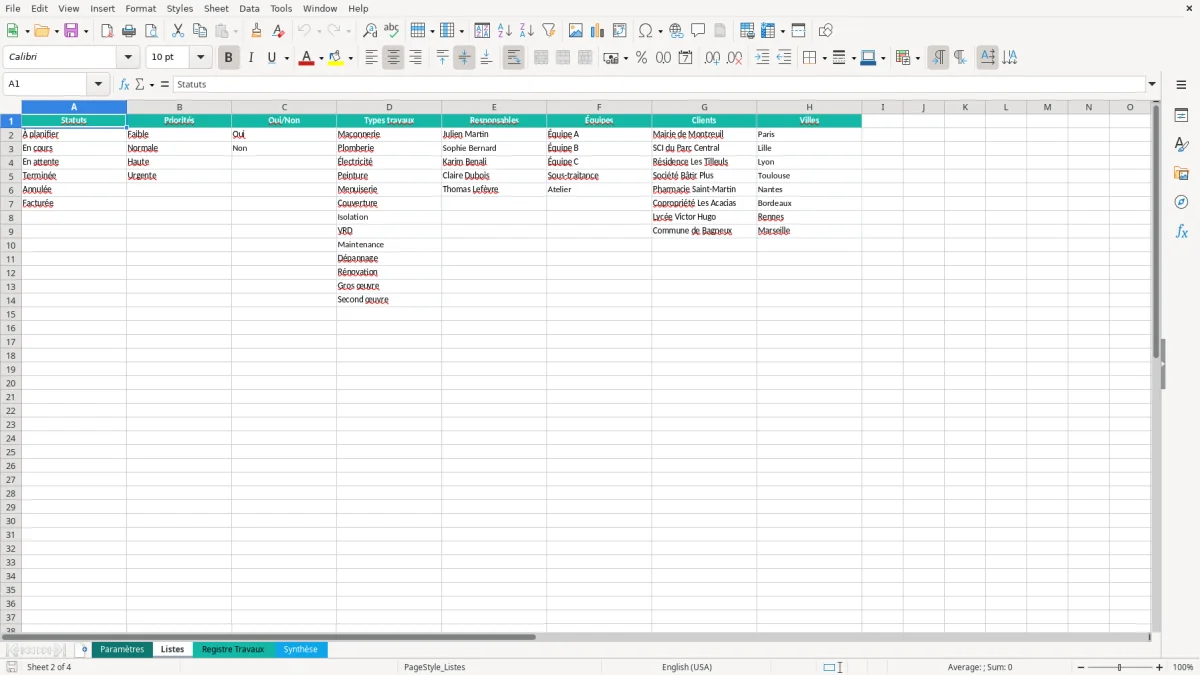Toggle Underline formatting
Image resolution: width=1200 pixels, height=675 pixels.
(271, 58)
